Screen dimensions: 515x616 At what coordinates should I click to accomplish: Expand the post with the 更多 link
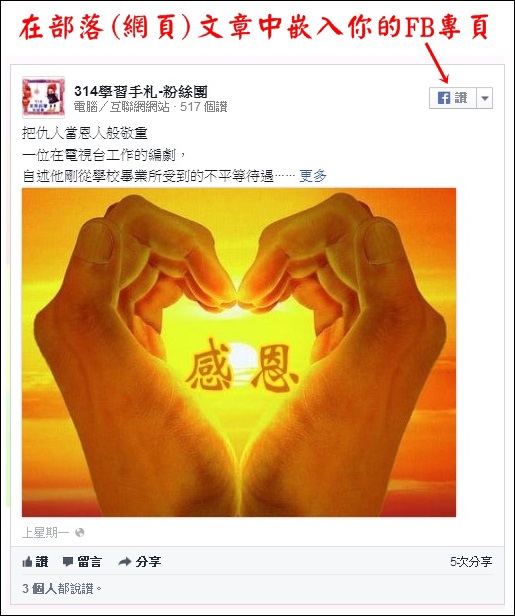pyautogui.click(x=313, y=176)
